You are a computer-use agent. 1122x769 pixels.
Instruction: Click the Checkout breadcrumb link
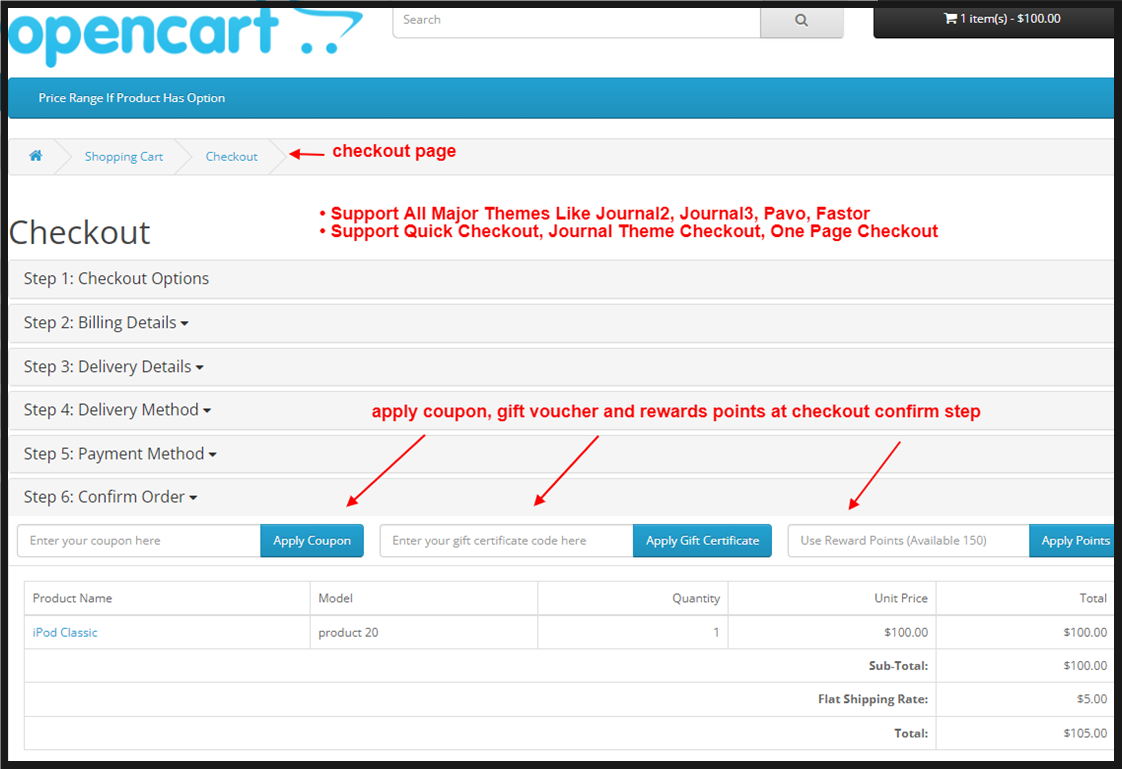coord(231,156)
